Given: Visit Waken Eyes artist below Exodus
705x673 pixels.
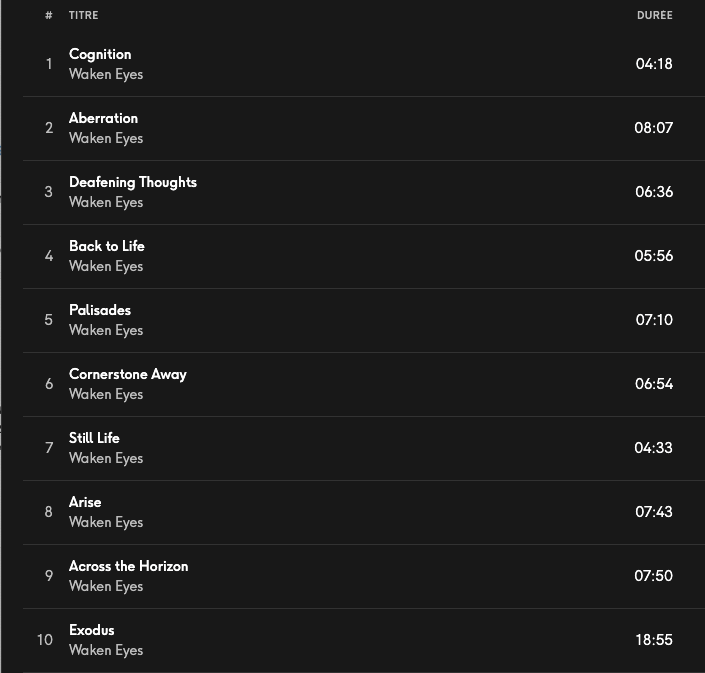Looking at the screenshot, I should 106,650.
